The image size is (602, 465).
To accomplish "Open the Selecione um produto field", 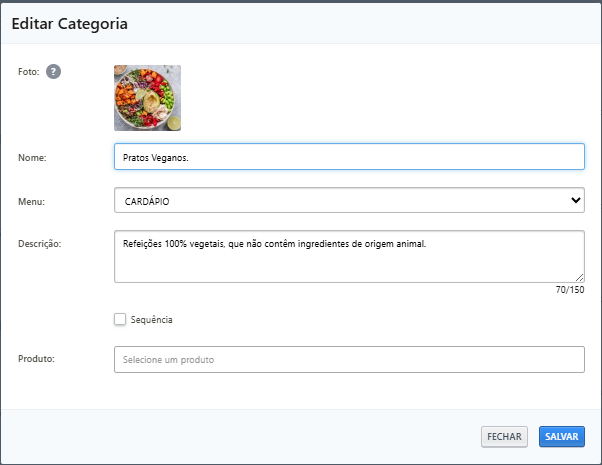I will (349, 359).
